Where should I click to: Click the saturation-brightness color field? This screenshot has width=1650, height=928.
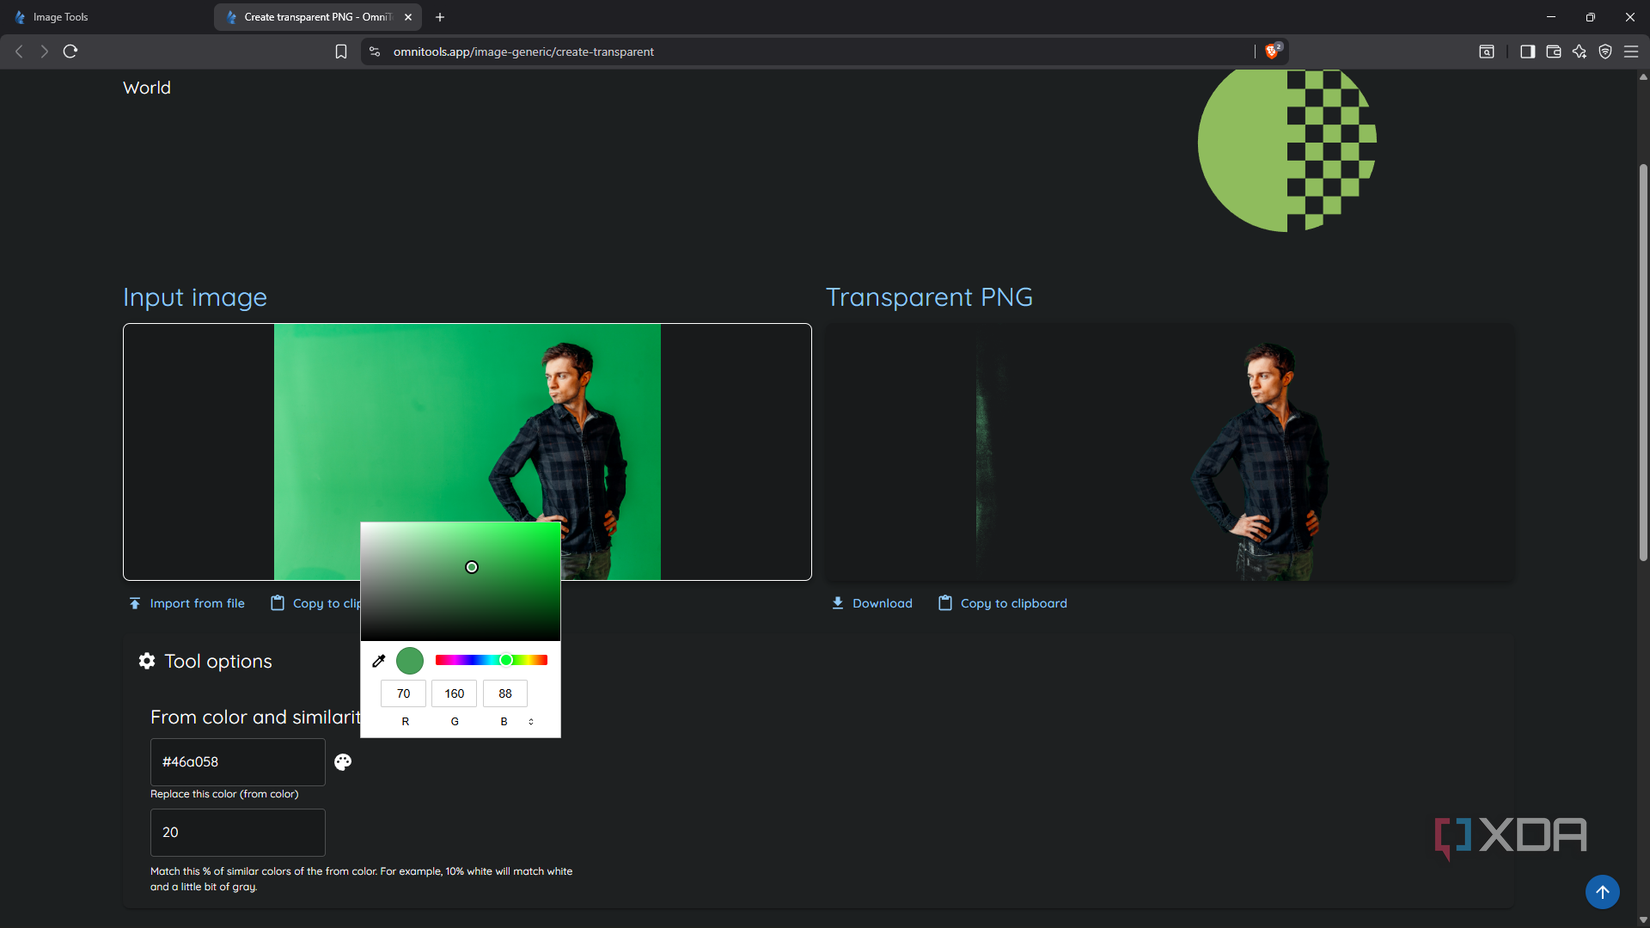click(x=460, y=581)
